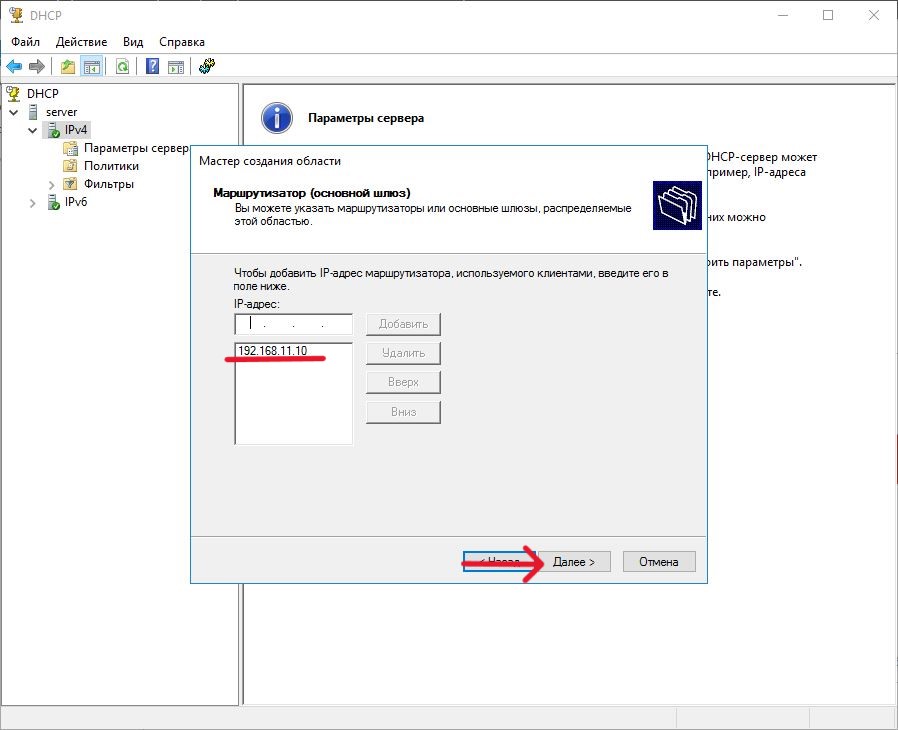Expand the IPv6 tree node
This screenshot has width=898, height=730.
tap(33, 202)
